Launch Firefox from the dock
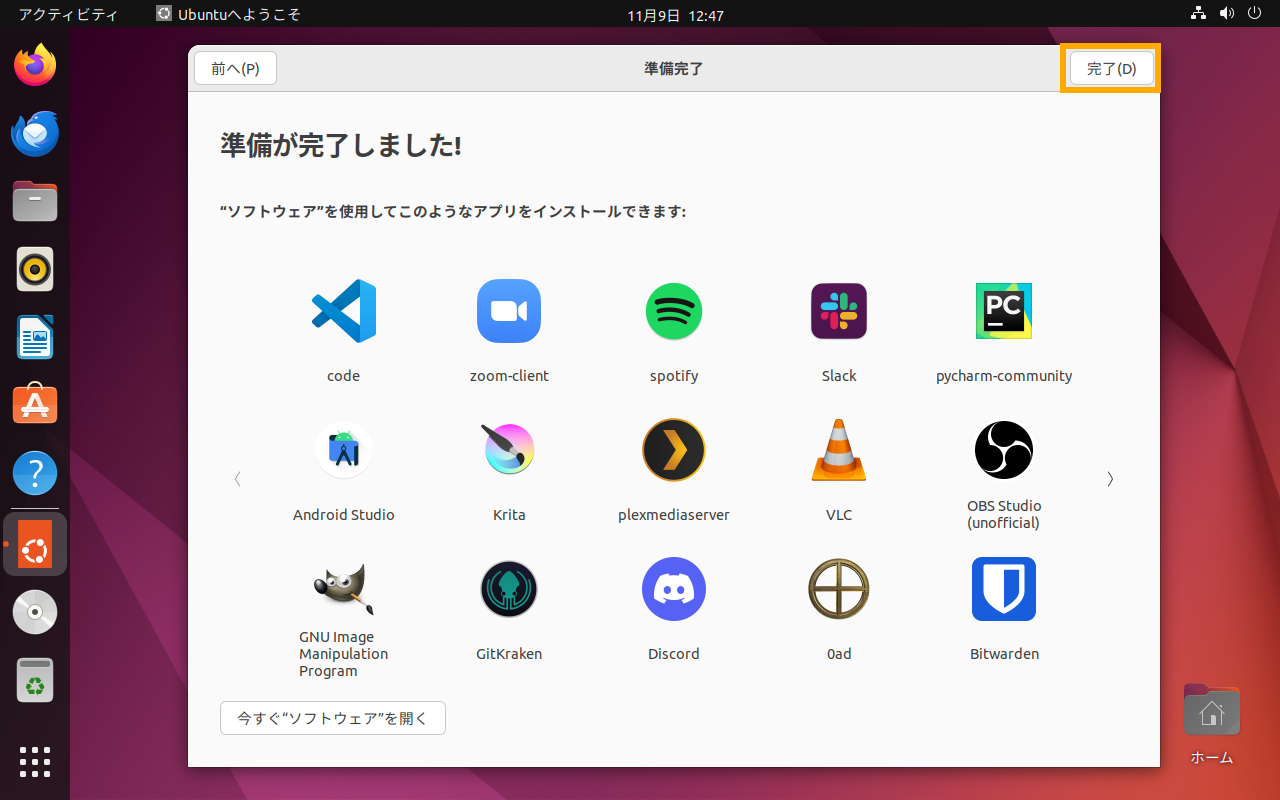Screen dimensions: 1280x800 coord(35,66)
